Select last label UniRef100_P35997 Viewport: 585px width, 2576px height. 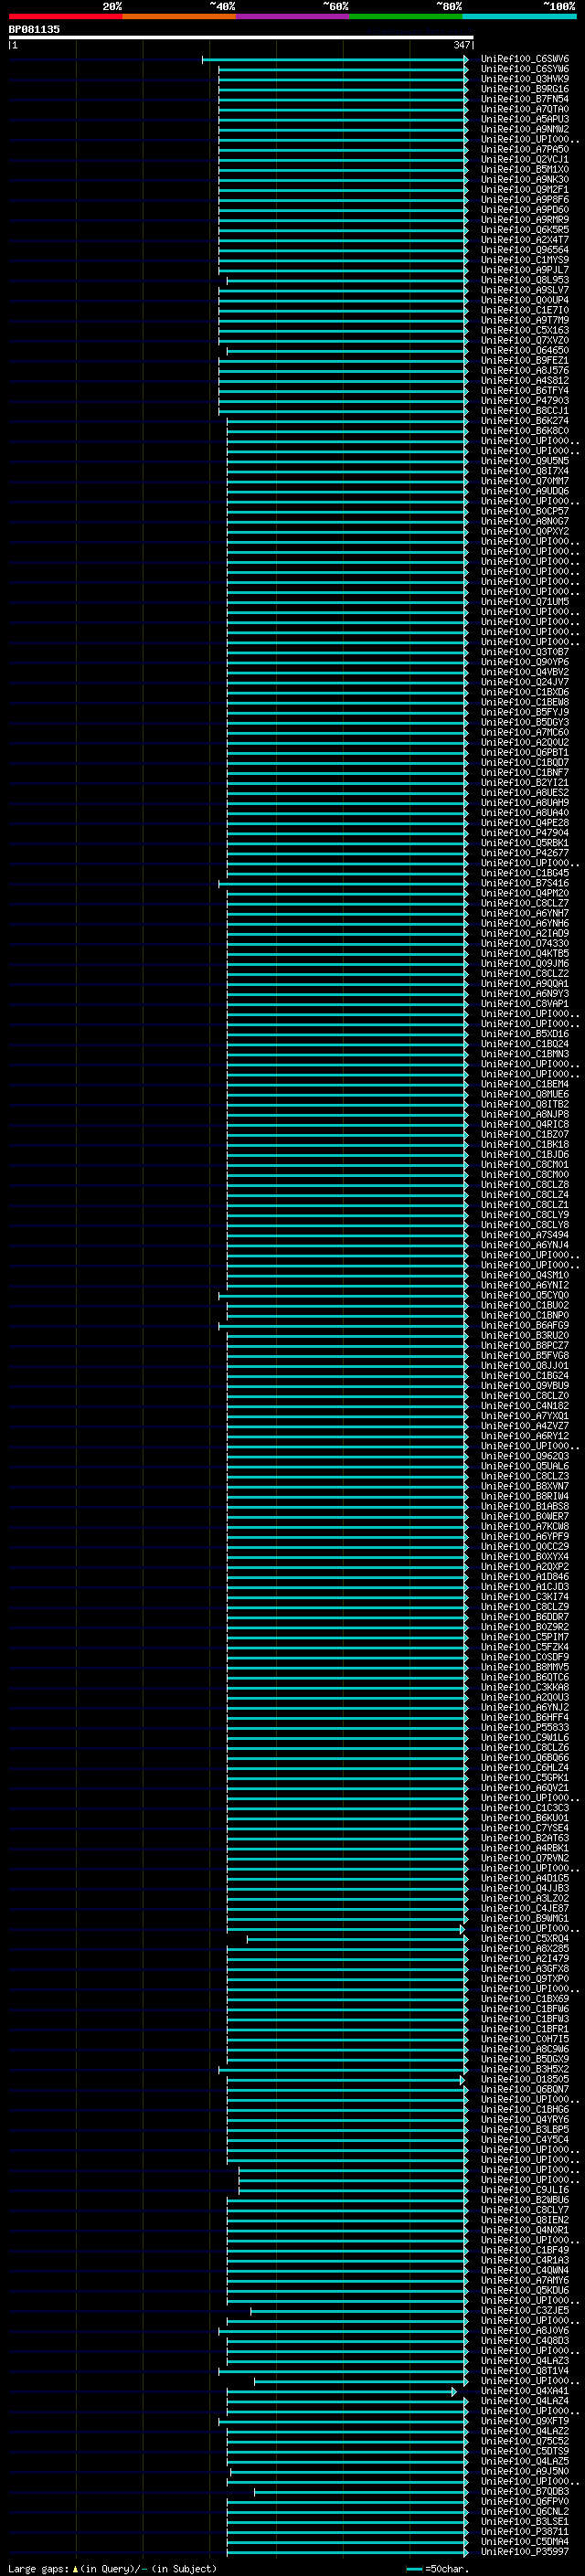524,2551
